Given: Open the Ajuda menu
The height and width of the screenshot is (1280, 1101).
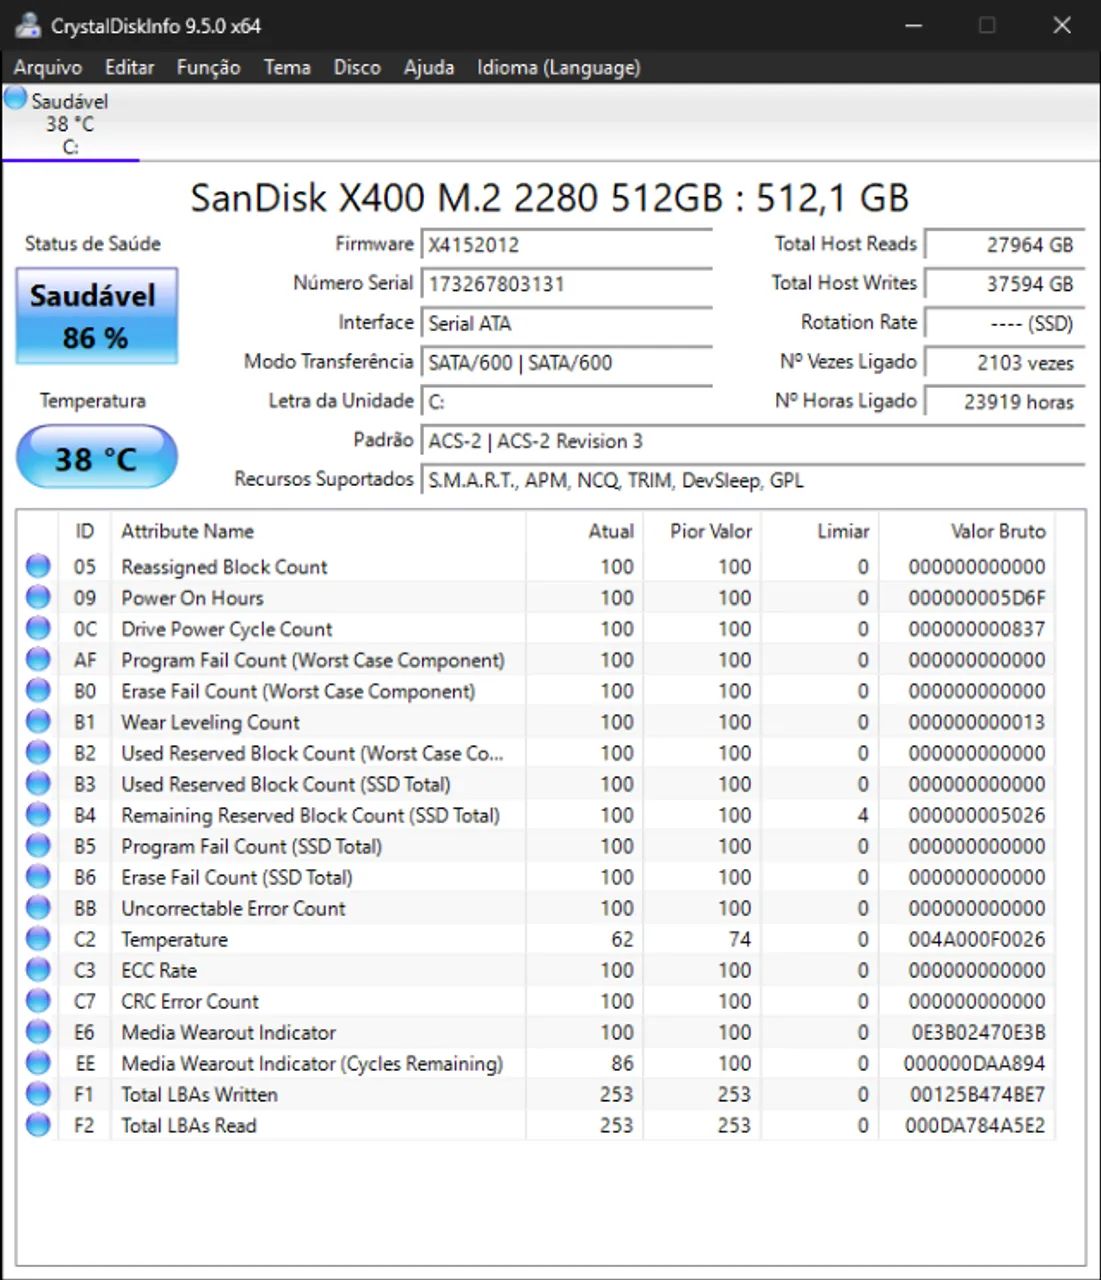Looking at the screenshot, I should (429, 67).
